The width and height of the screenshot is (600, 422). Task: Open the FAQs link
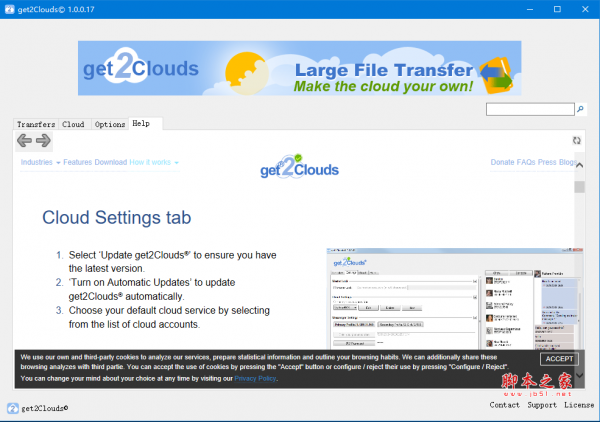point(526,162)
